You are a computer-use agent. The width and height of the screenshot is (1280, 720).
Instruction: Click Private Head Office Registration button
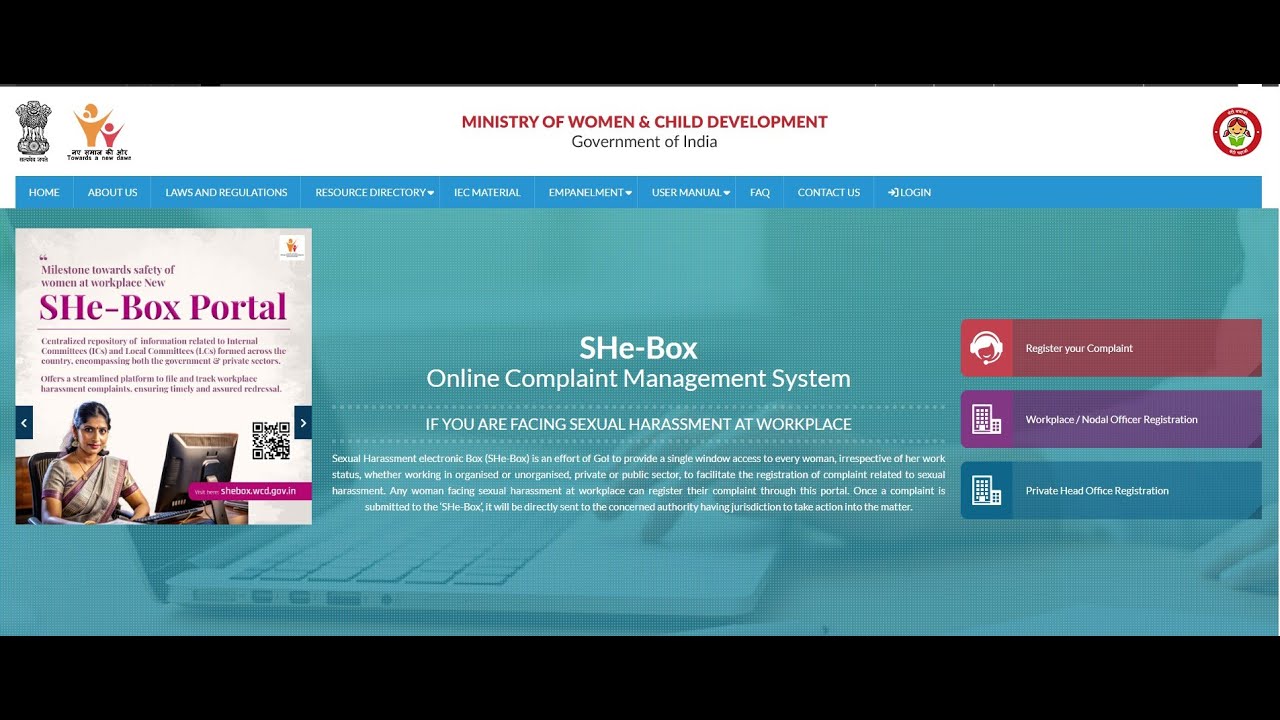pos(1111,490)
